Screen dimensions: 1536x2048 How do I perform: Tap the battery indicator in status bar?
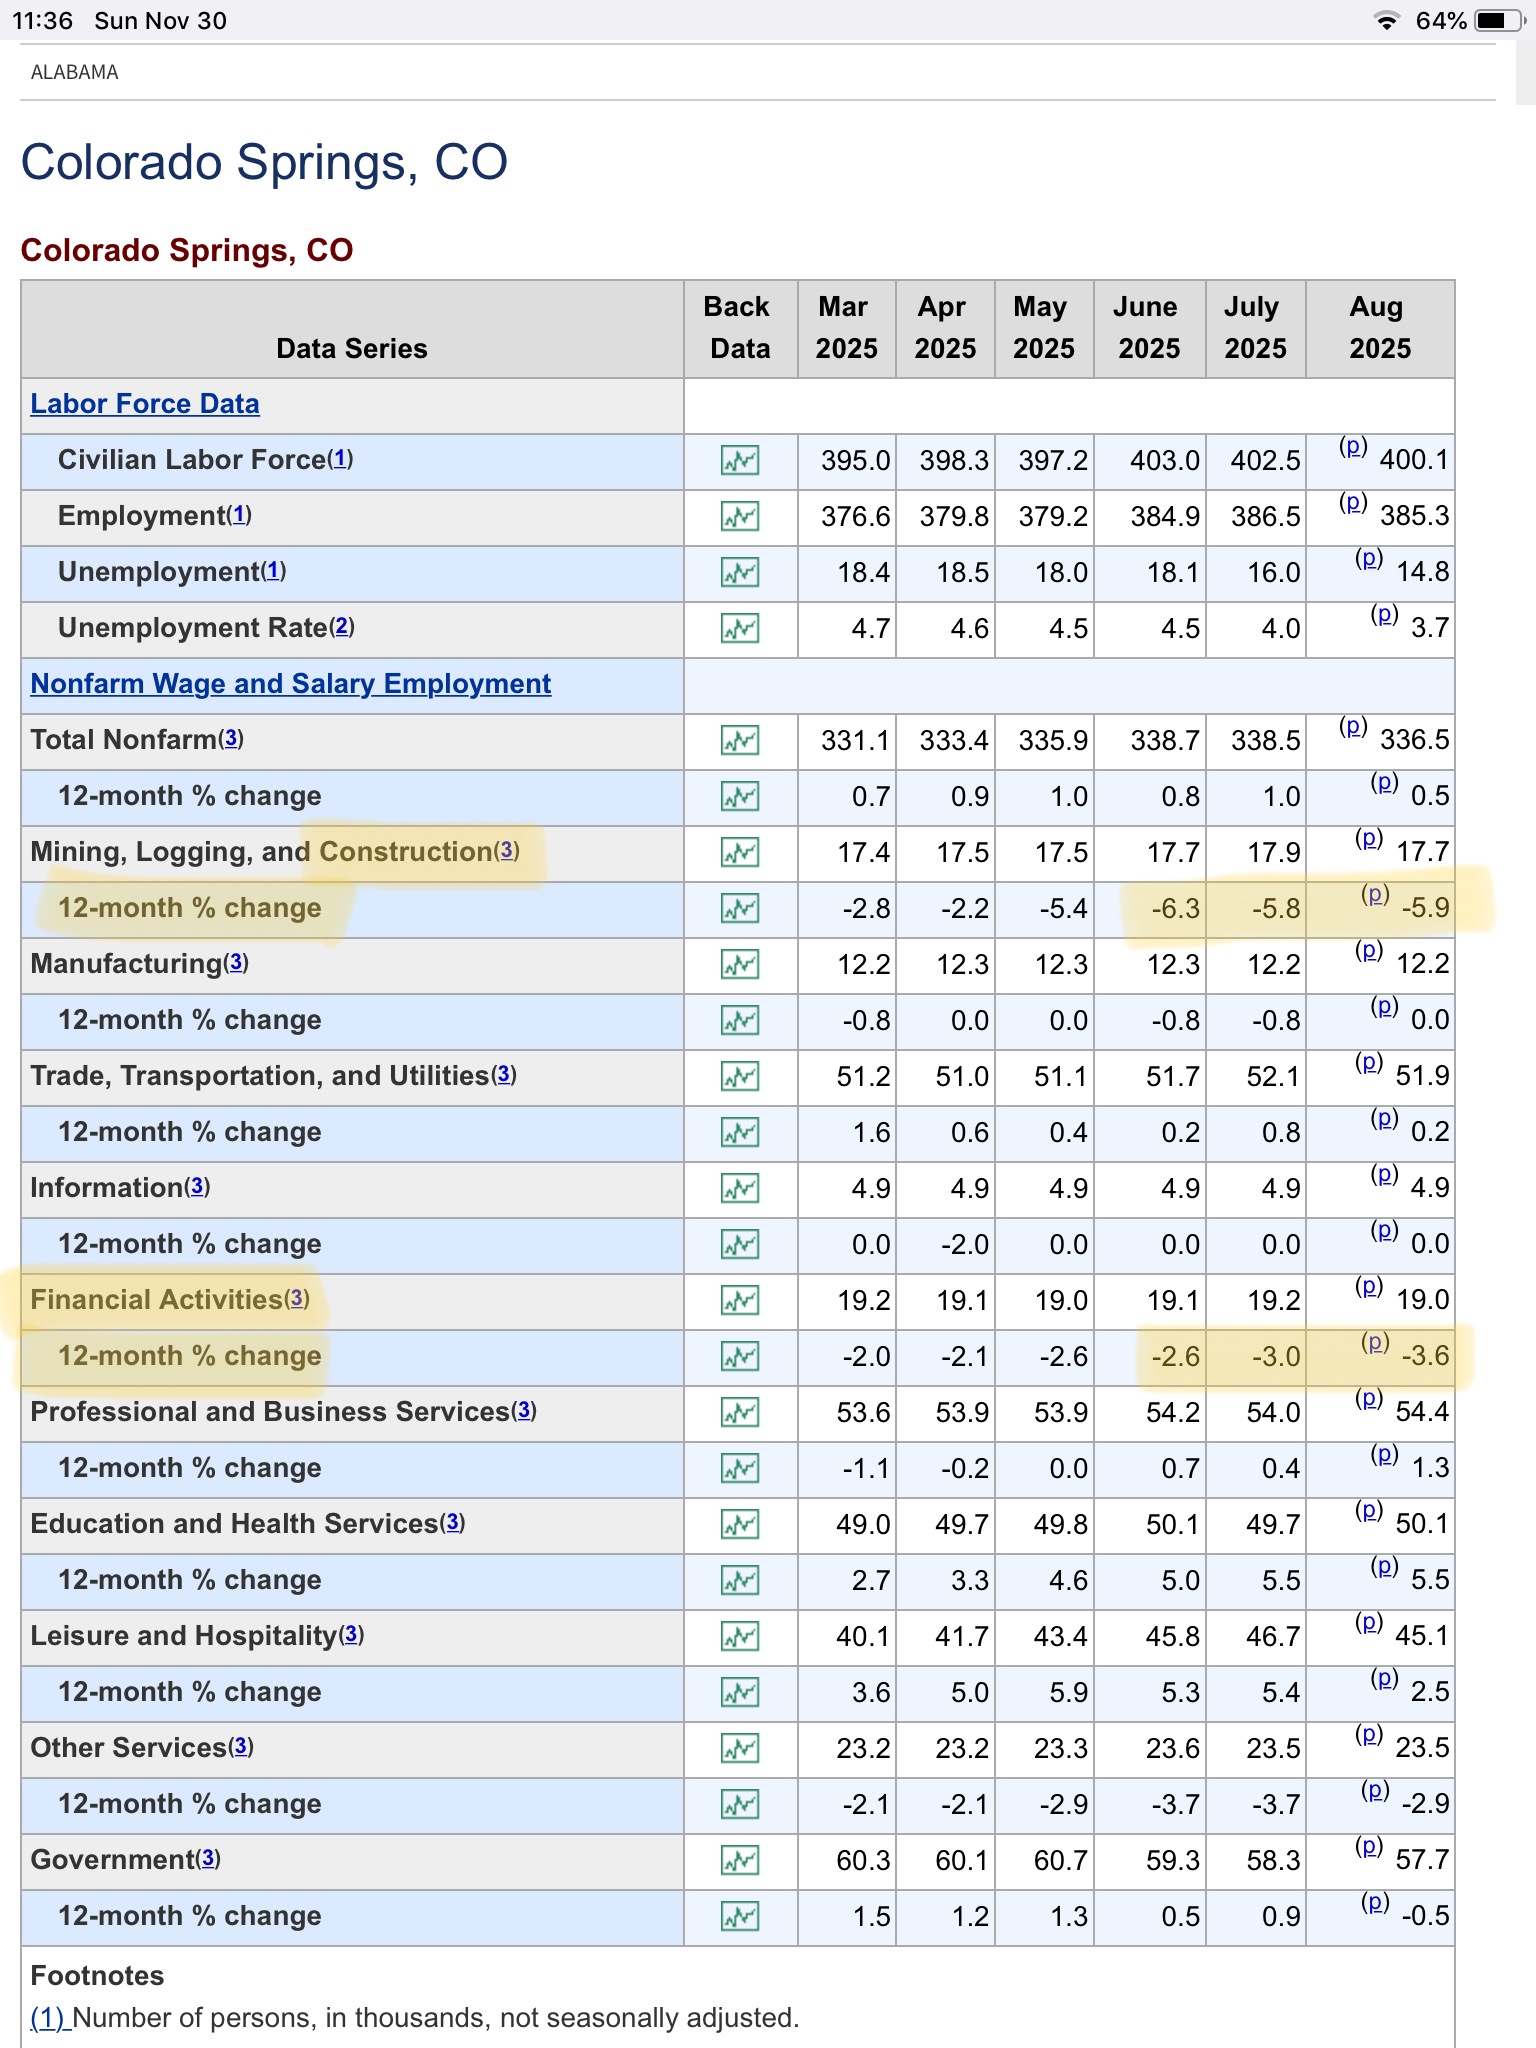pos(1496,21)
